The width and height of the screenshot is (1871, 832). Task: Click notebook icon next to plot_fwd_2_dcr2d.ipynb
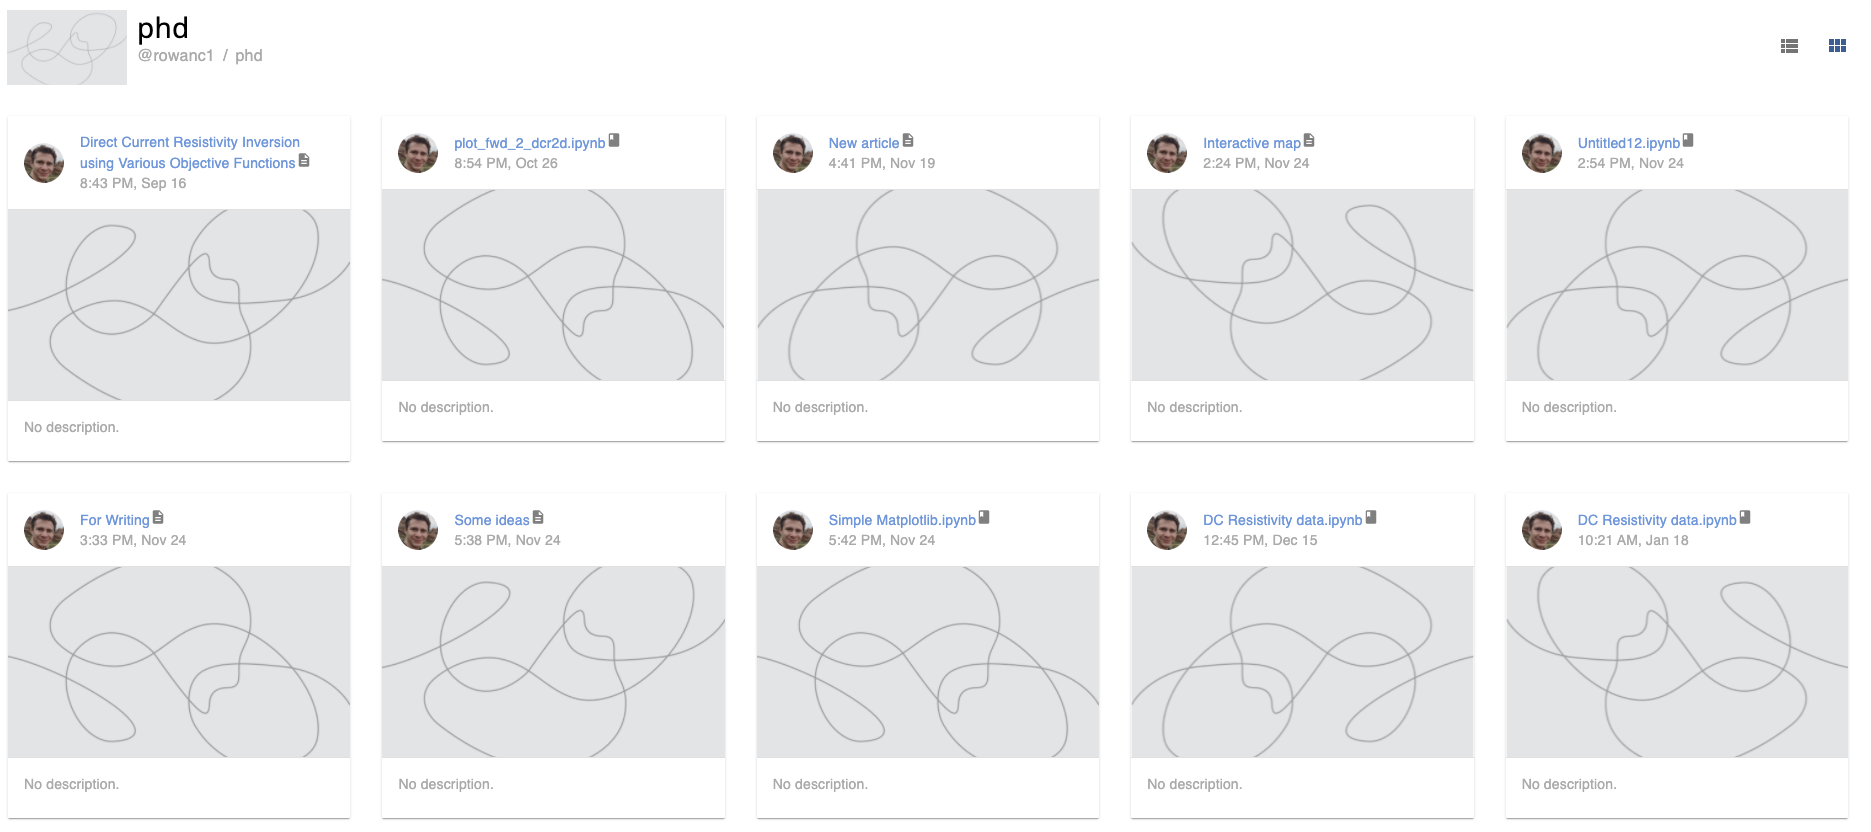[614, 141]
